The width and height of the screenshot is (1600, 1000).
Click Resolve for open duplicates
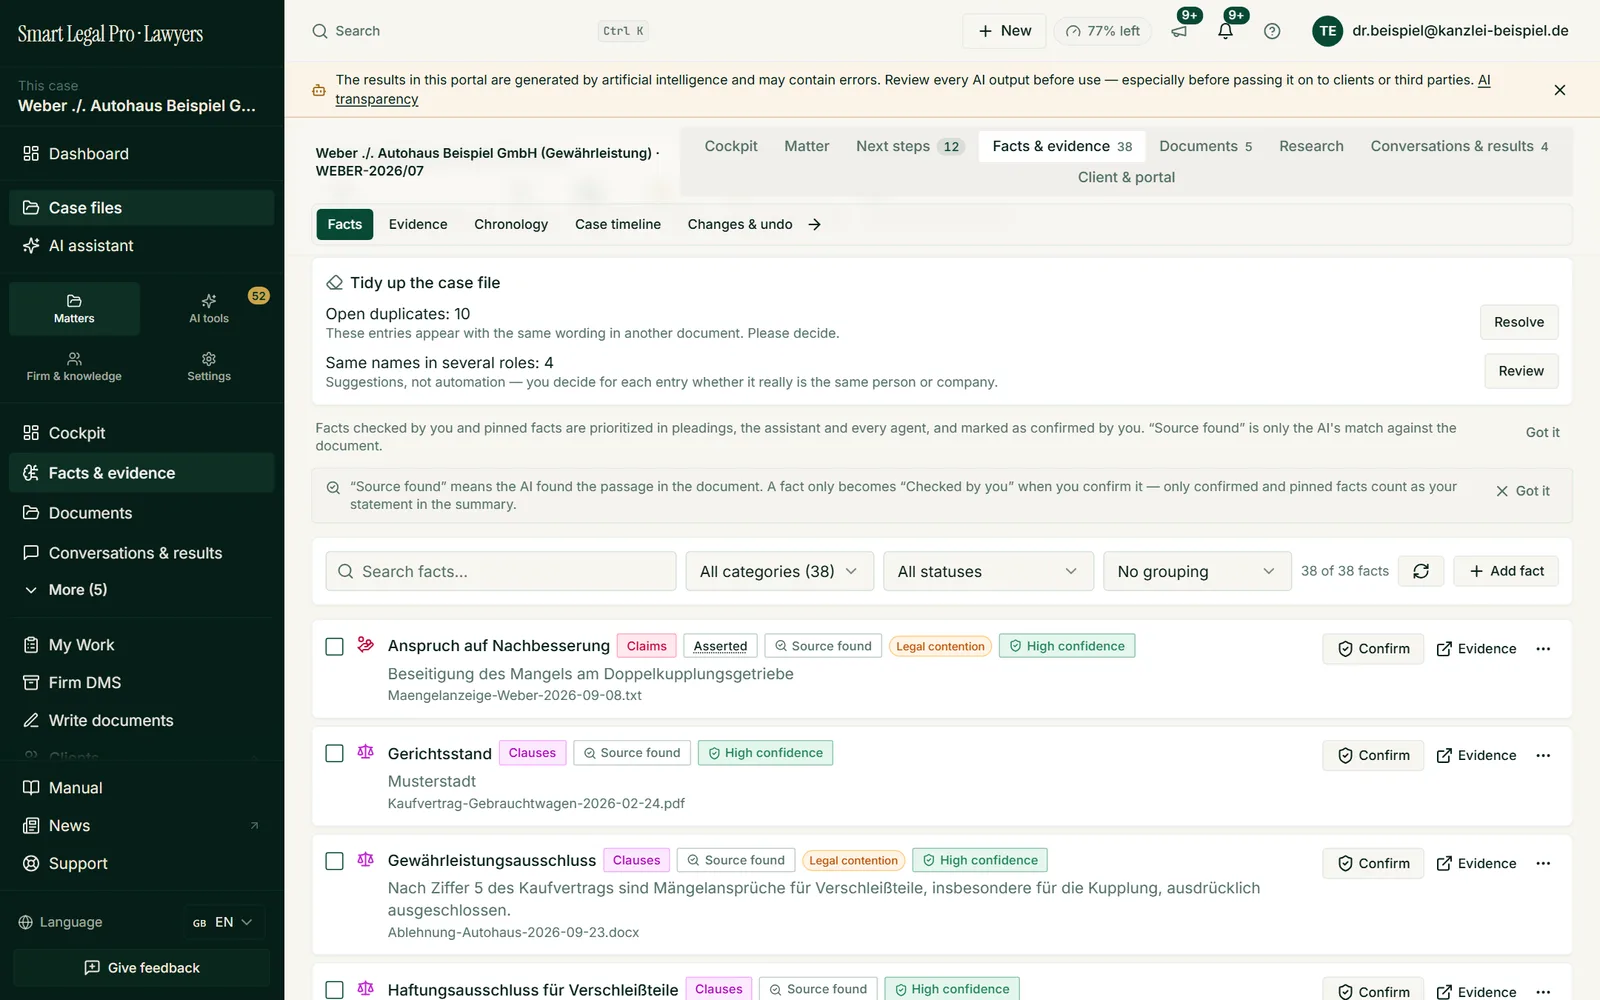(1519, 322)
